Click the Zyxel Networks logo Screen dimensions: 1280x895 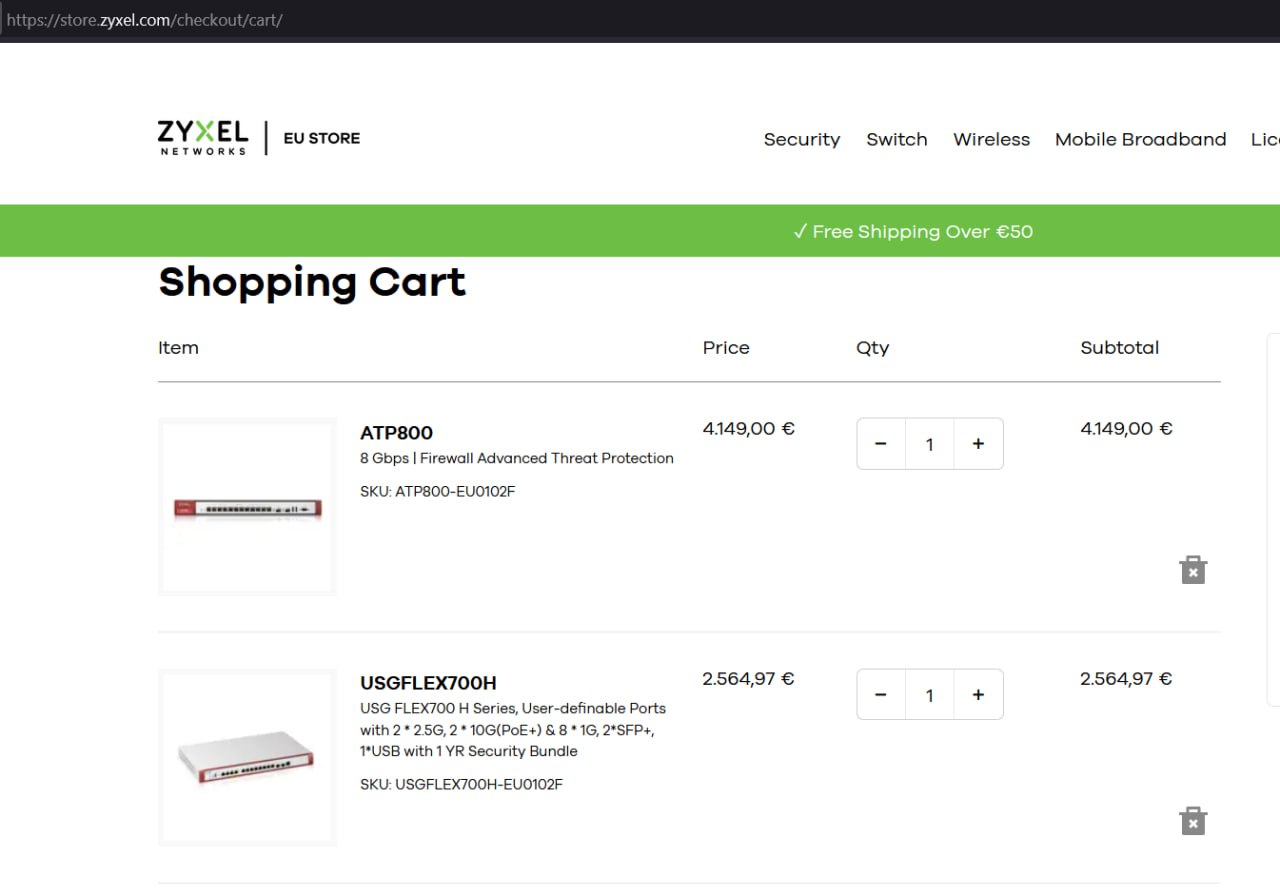pos(203,138)
